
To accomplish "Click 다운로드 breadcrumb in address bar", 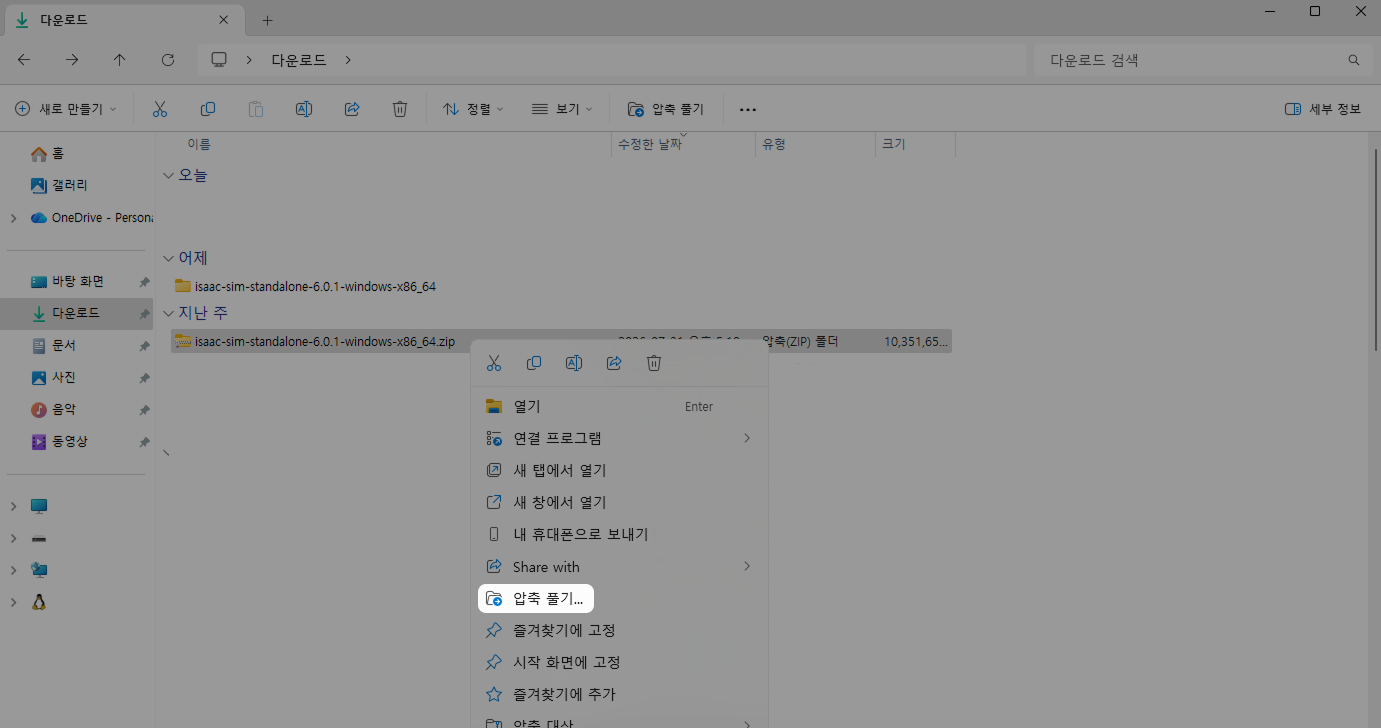I will (299, 60).
